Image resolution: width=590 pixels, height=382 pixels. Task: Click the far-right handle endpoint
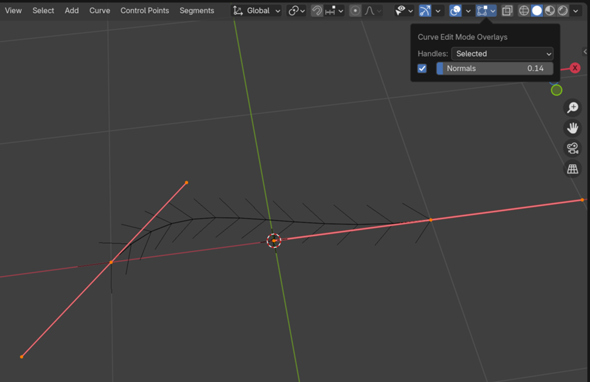(582, 200)
